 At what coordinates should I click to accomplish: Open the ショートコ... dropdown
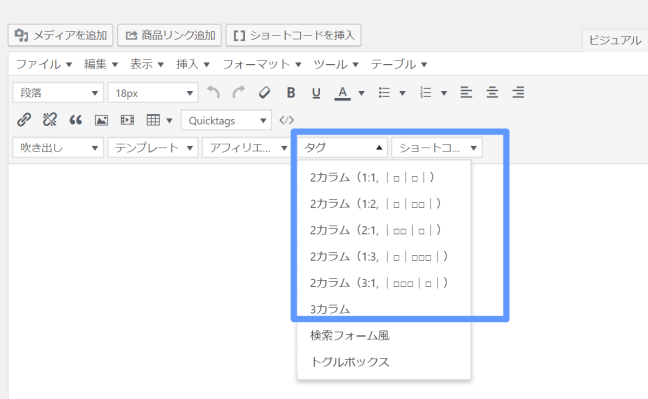click(x=437, y=148)
